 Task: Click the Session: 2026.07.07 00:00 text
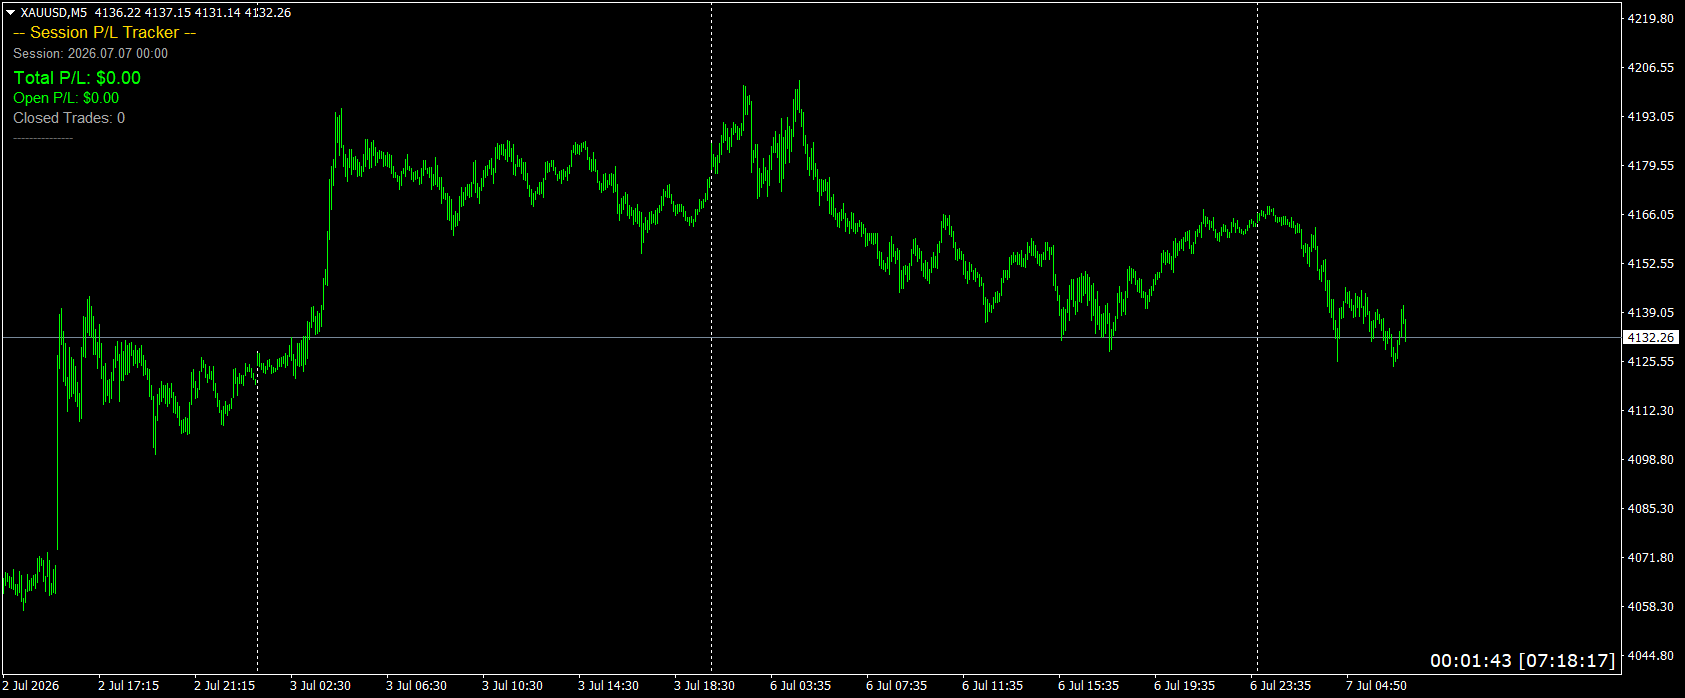coord(90,54)
